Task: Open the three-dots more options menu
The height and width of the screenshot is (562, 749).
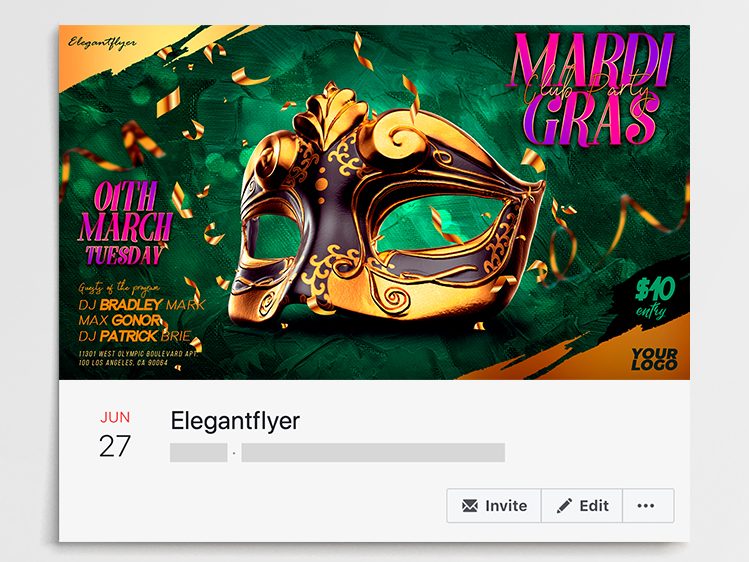Action: pos(648,506)
